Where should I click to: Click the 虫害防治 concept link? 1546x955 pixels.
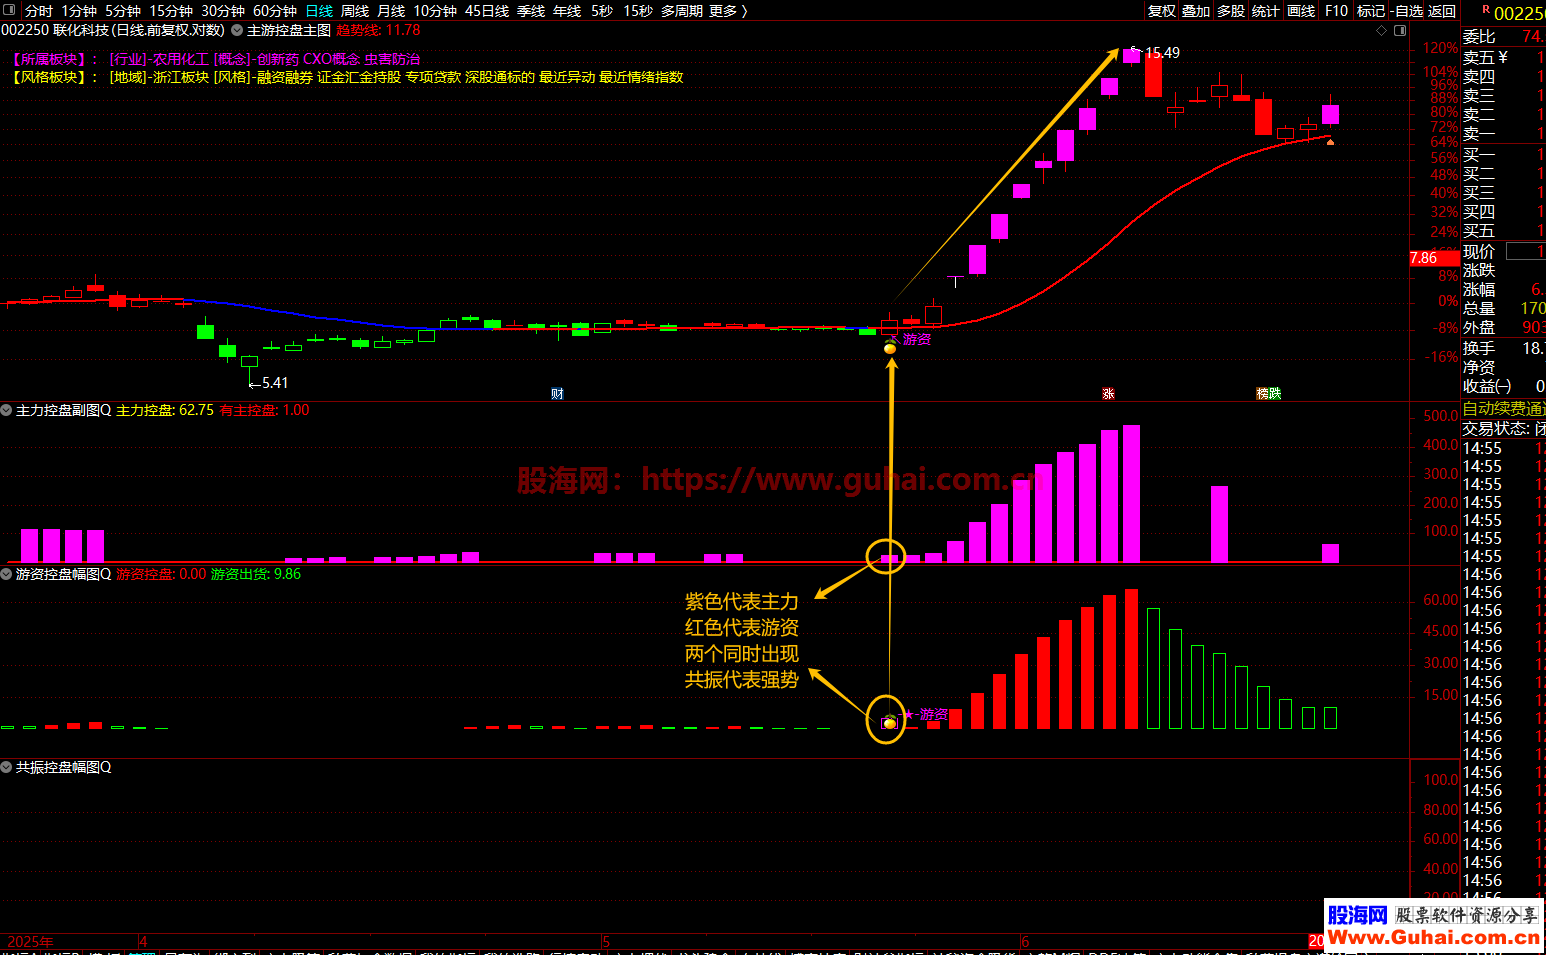(x=392, y=59)
